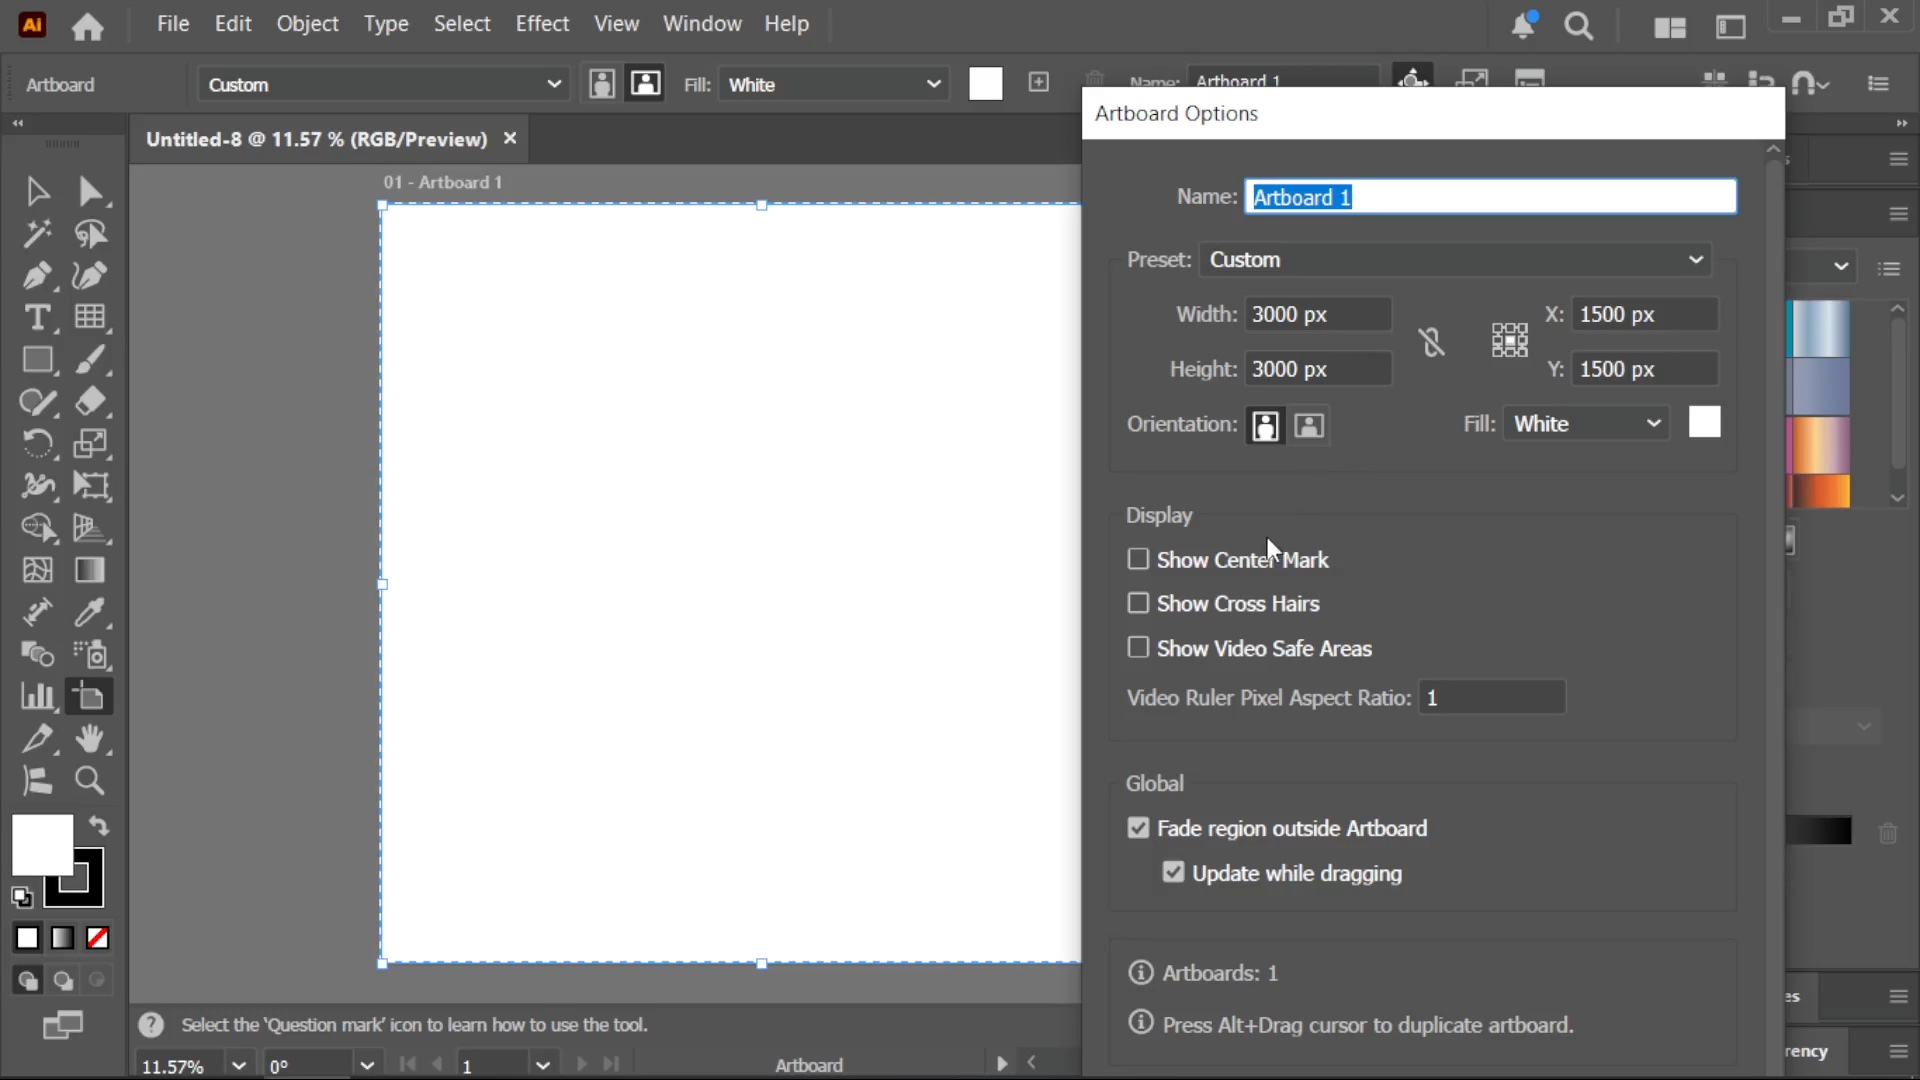Open the File menu
This screenshot has height=1080, width=1920.
(x=173, y=24)
